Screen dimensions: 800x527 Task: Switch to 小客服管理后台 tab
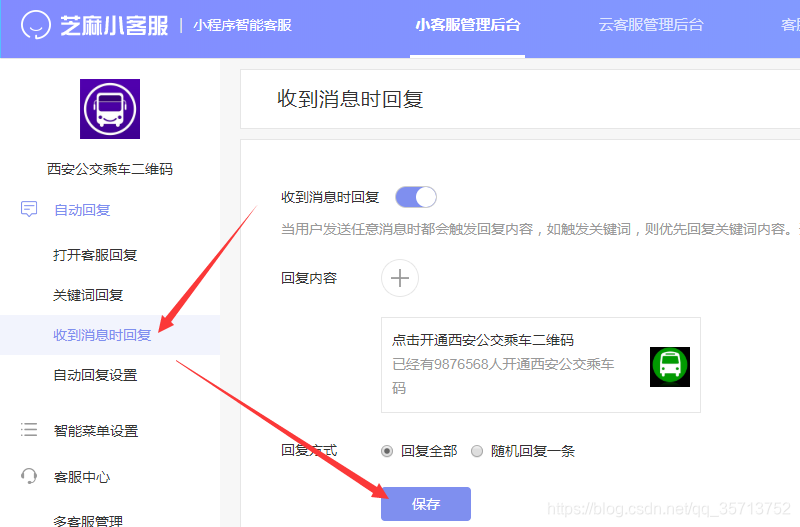(x=467, y=25)
